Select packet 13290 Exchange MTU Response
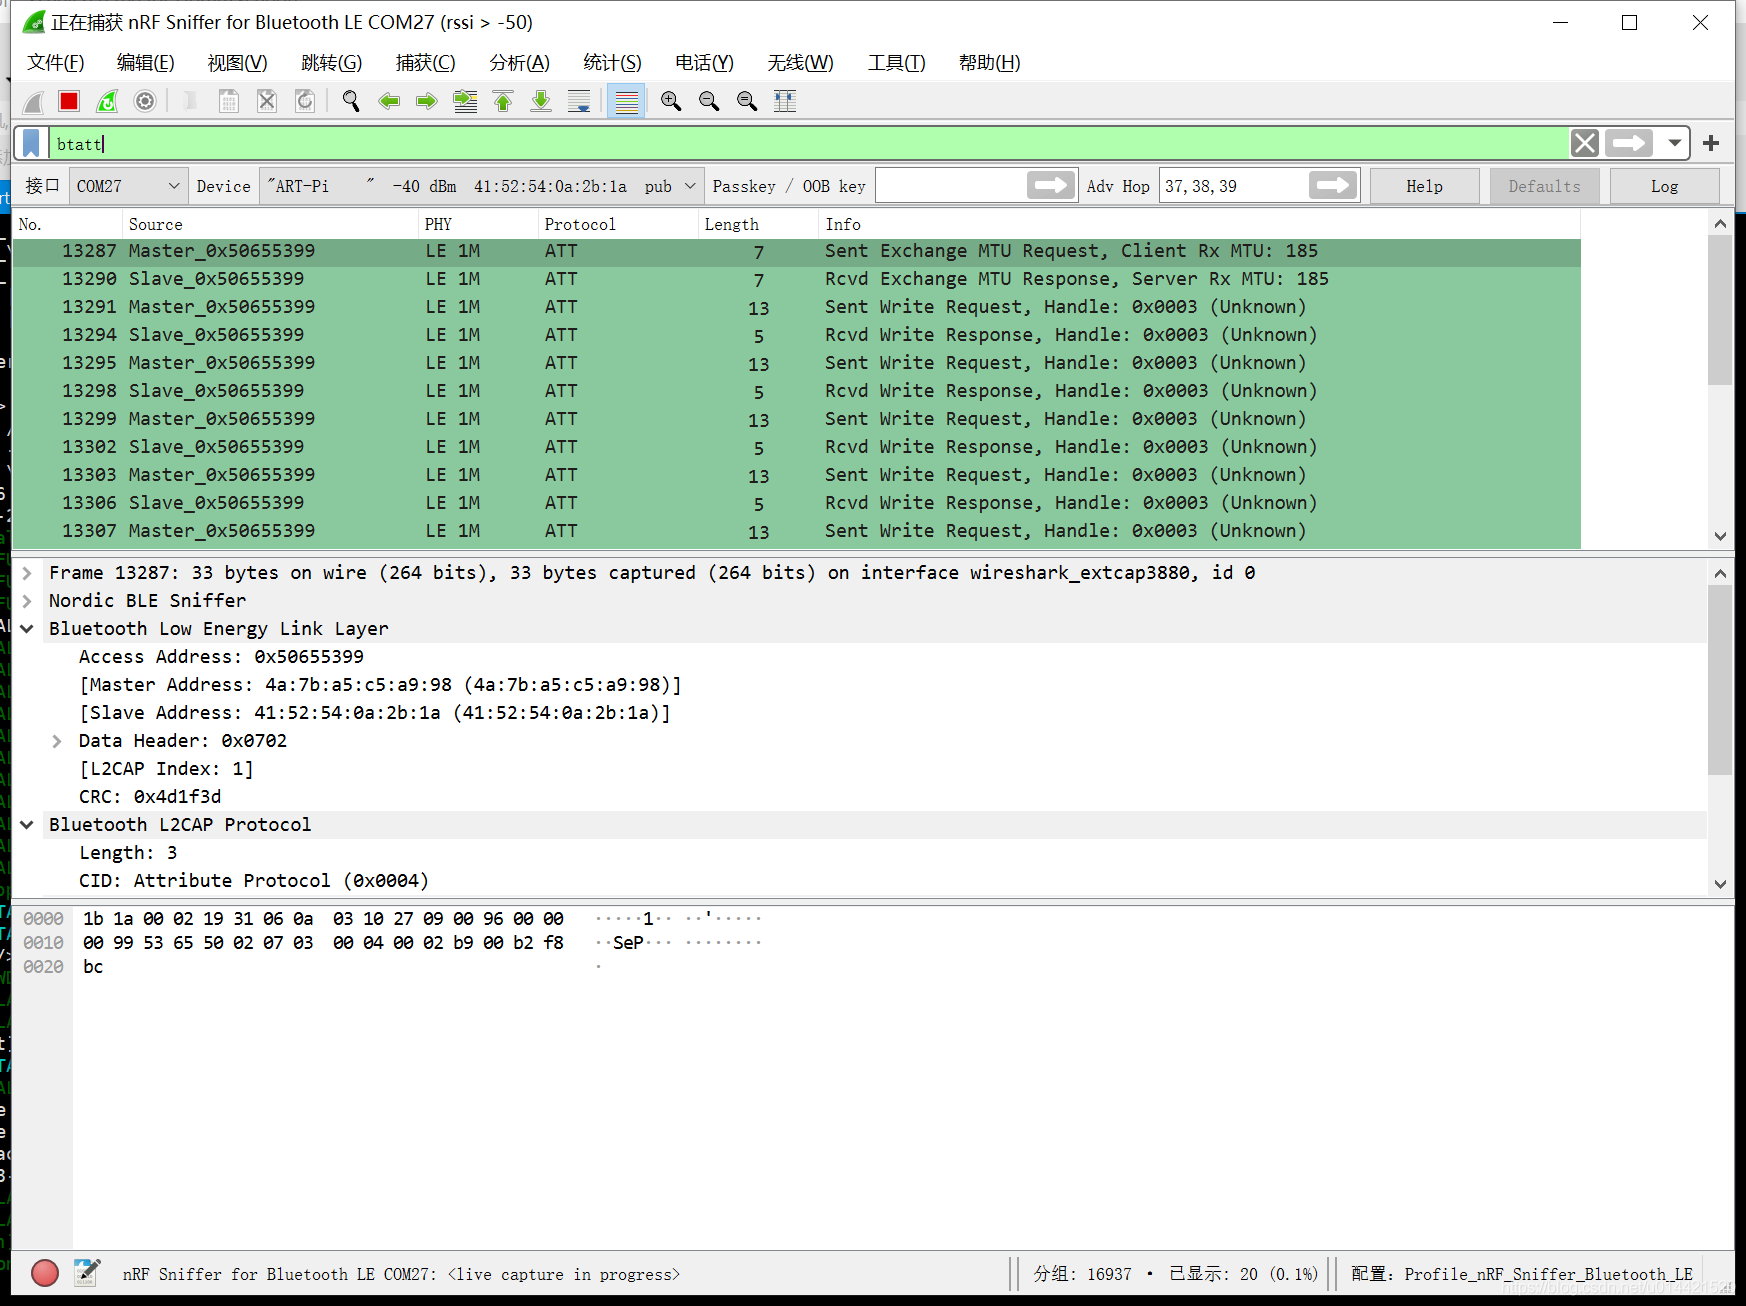This screenshot has height=1306, width=1746. 797,279
